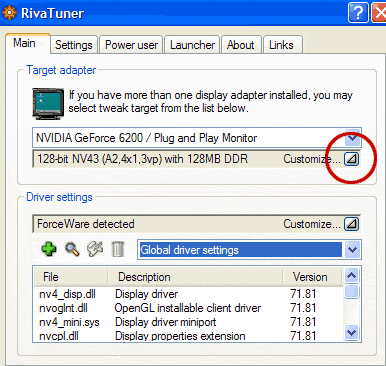Expand the NVIDIA GeForce 6200 adapter dropdown
This screenshot has height=366, width=386.
tap(352, 138)
